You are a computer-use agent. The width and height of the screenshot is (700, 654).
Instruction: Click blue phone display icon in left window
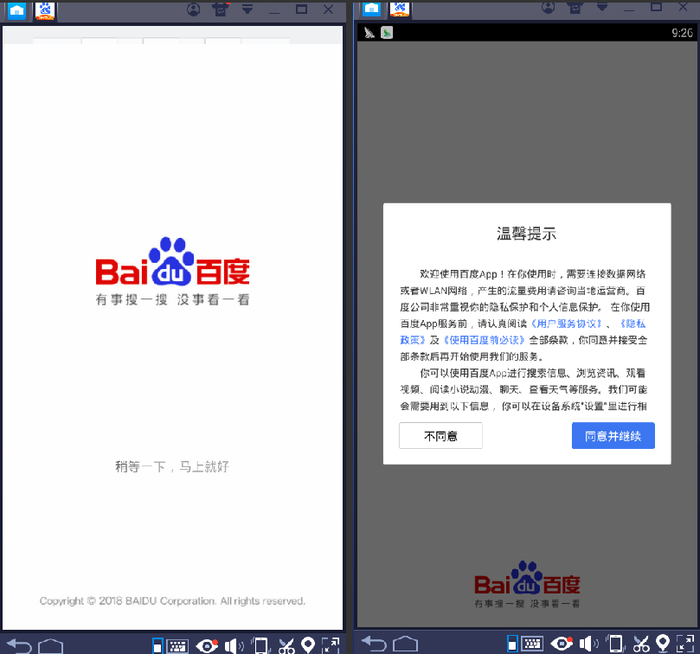(157, 646)
